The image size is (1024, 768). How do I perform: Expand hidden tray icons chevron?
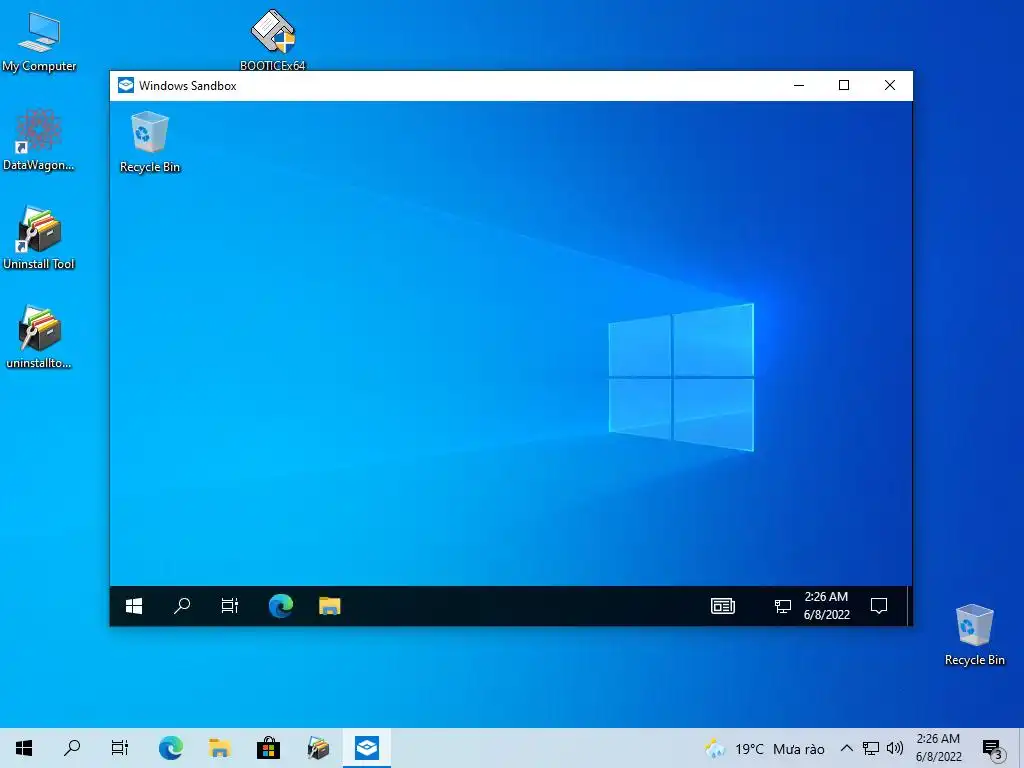coord(846,748)
